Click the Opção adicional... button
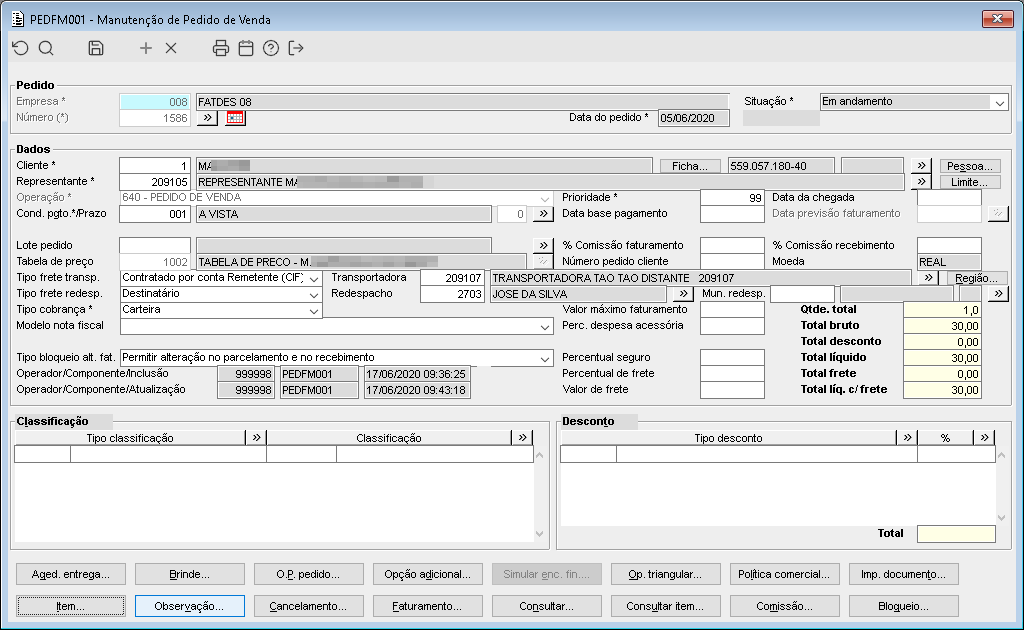1024x630 pixels. pos(427,574)
